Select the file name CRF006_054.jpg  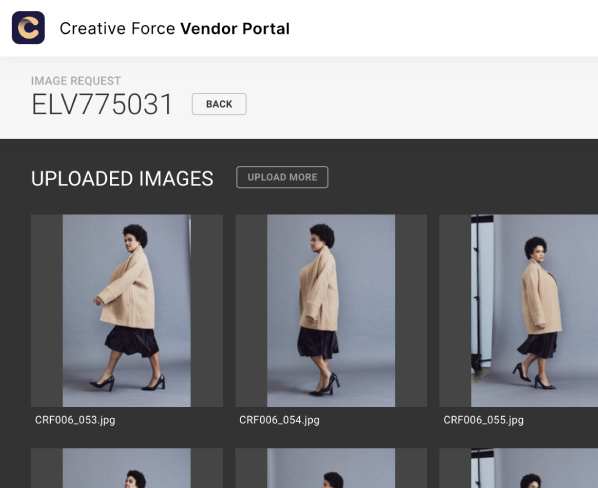pyautogui.click(x=280, y=420)
